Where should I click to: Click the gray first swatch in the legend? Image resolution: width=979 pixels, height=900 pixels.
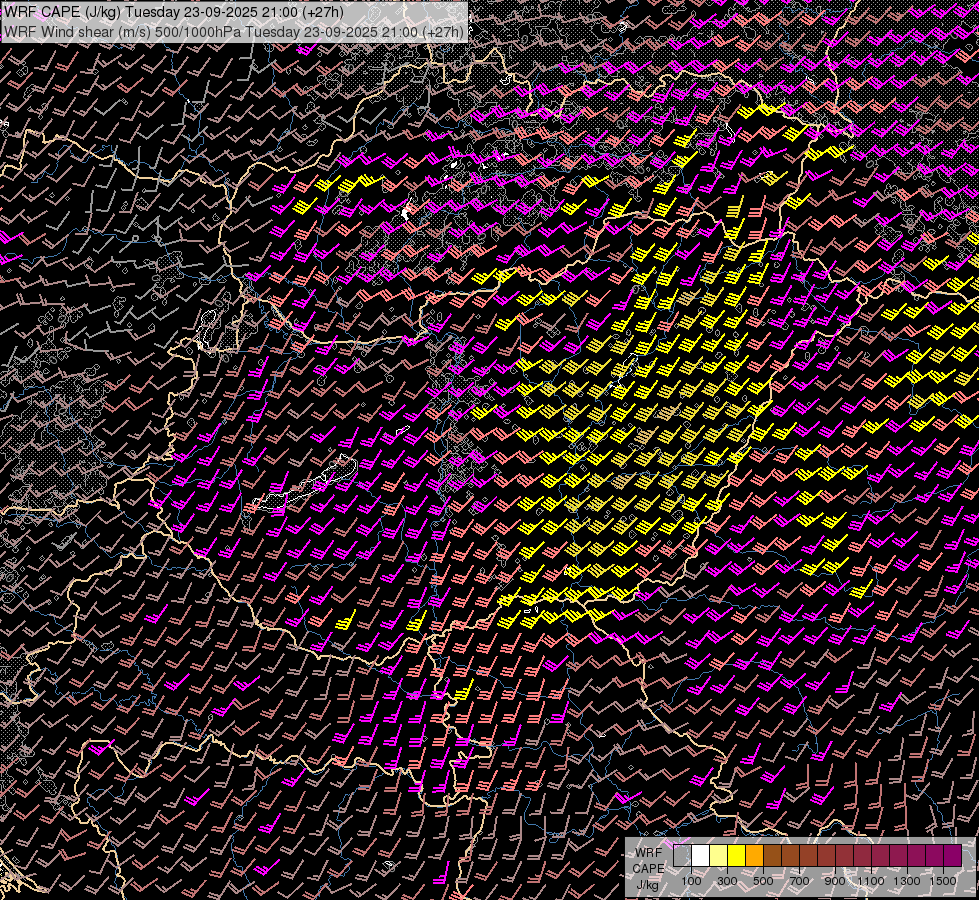(682, 856)
